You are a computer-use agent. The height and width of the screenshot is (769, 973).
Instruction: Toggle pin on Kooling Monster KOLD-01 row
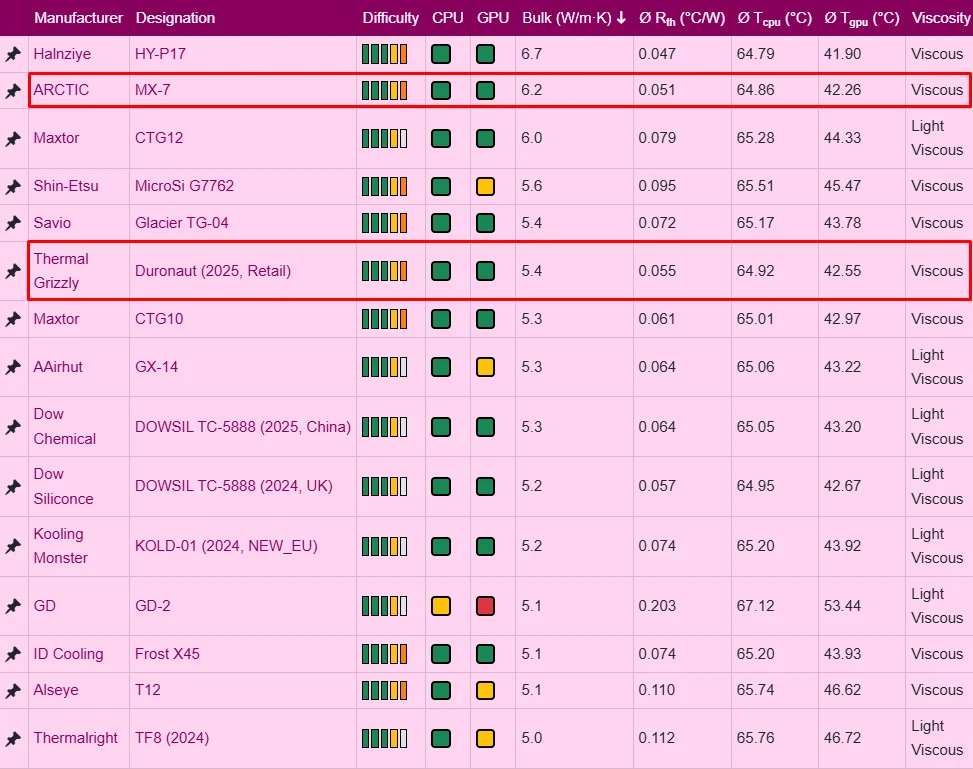pos(13,546)
